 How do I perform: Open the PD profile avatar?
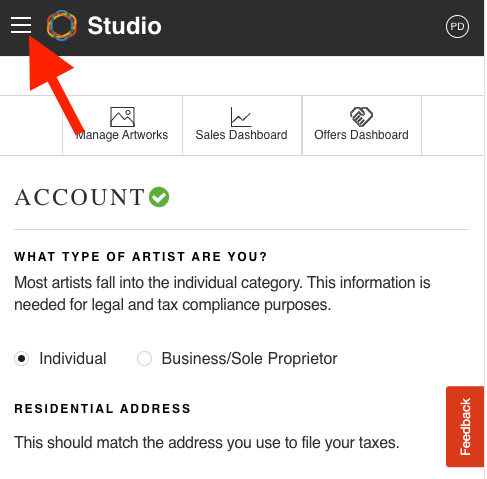click(457, 26)
